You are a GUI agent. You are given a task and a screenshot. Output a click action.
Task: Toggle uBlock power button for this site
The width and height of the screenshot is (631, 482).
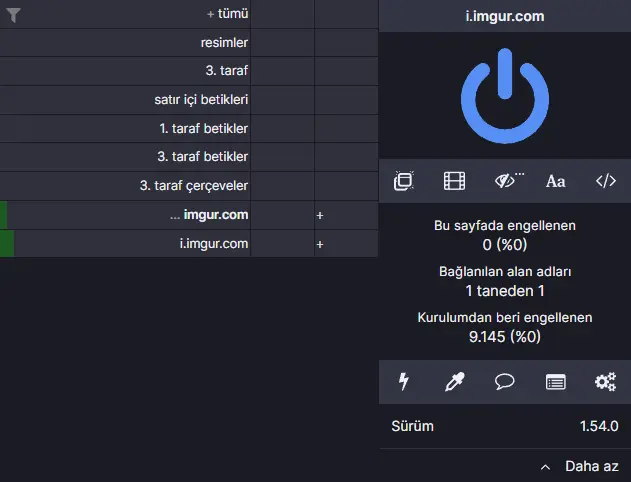click(x=505, y=96)
